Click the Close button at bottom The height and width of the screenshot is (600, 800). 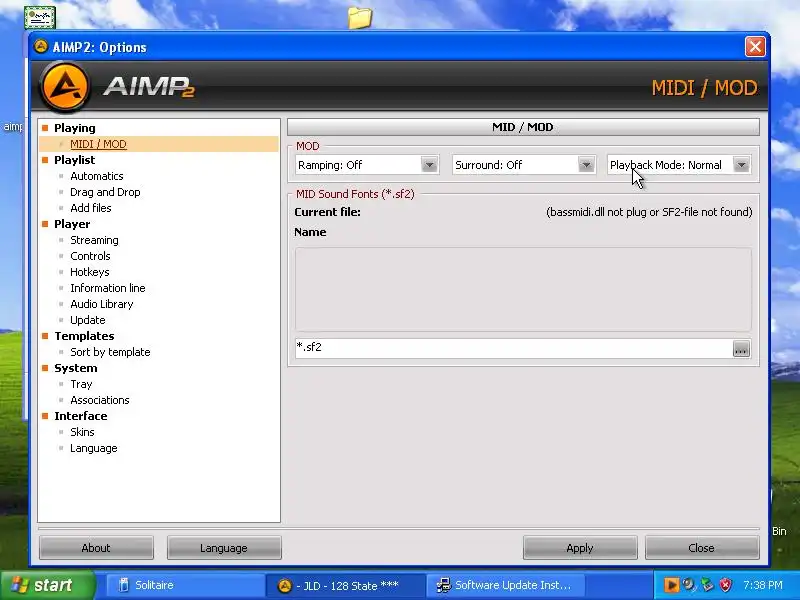tap(702, 547)
